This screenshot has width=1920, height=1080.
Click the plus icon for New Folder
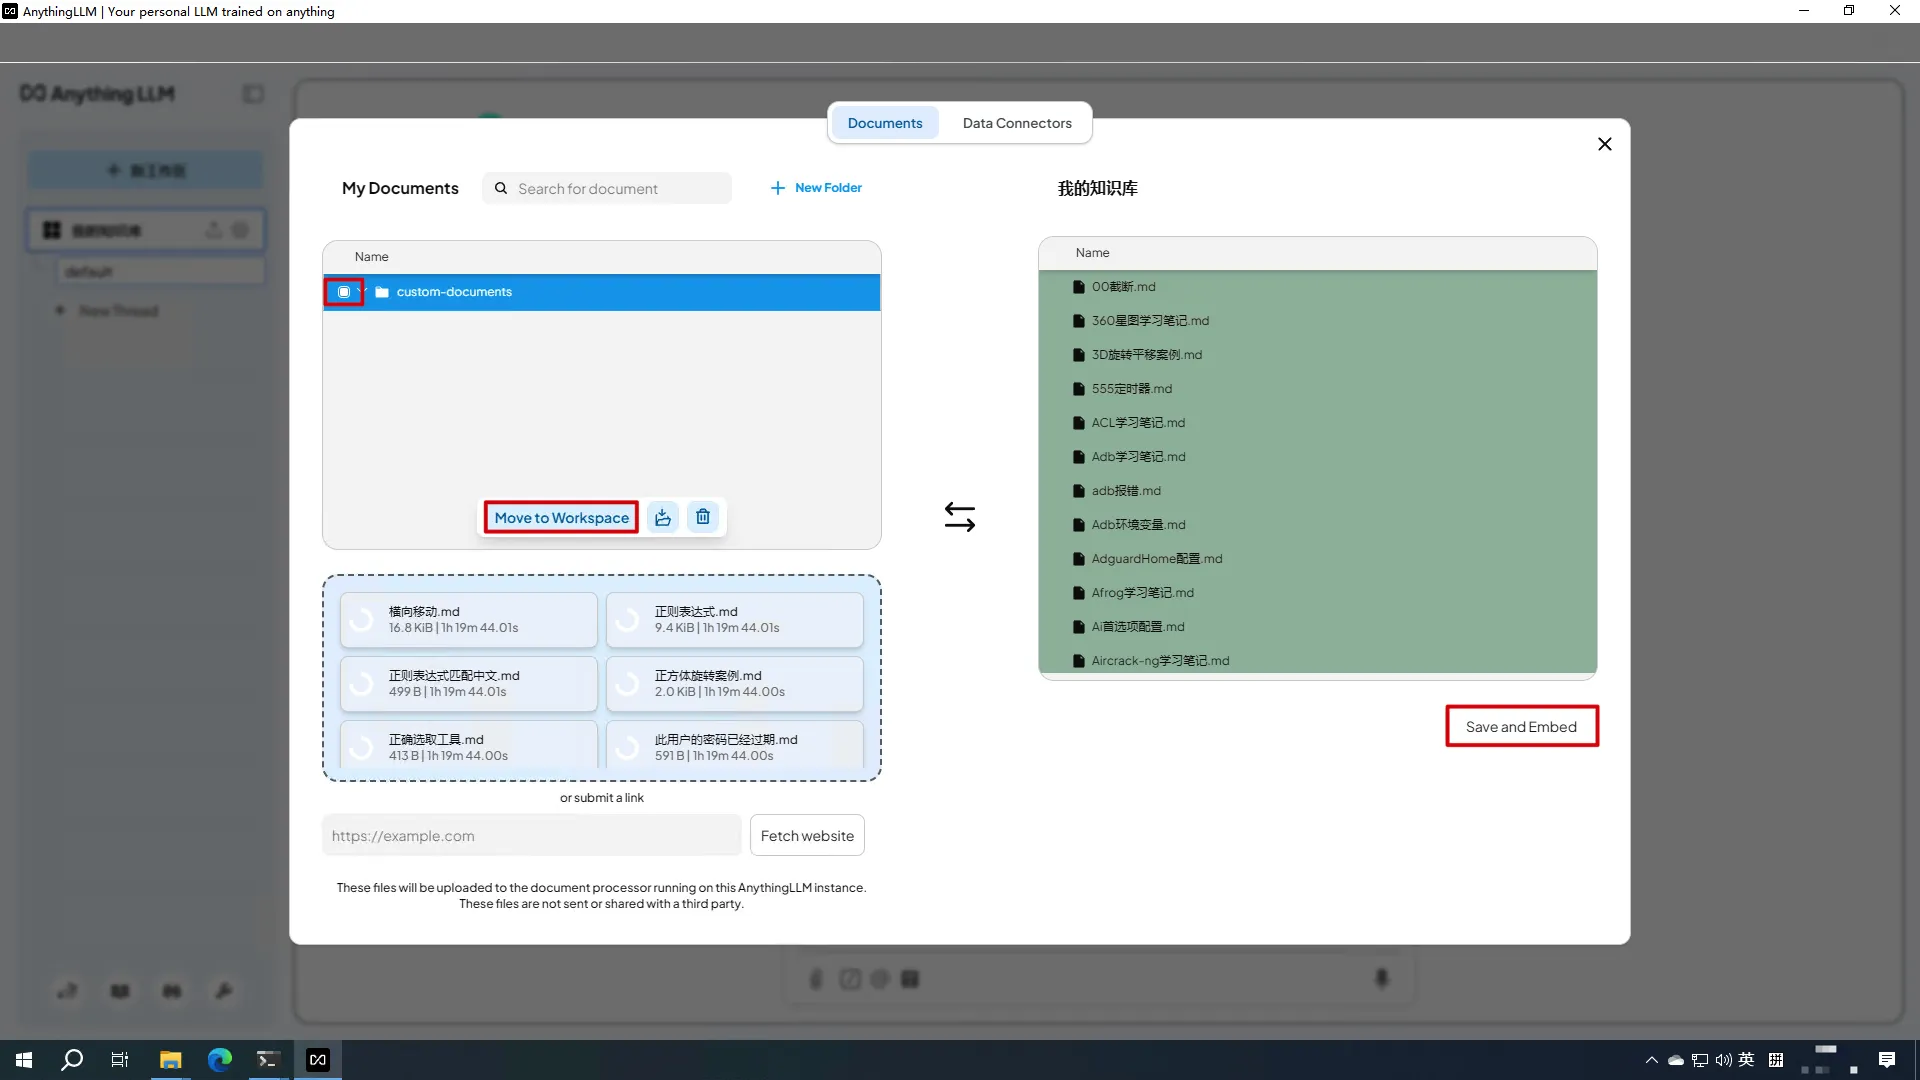click(777, 188)
